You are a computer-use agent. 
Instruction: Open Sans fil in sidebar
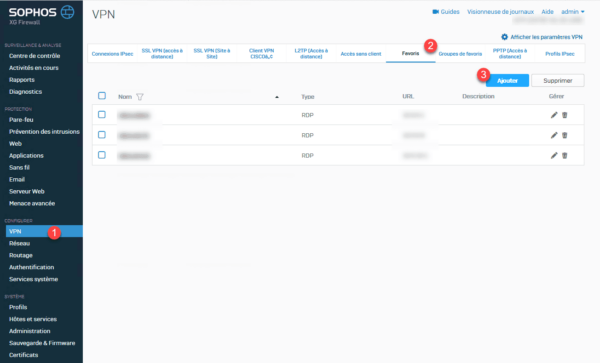click(19, 168)
